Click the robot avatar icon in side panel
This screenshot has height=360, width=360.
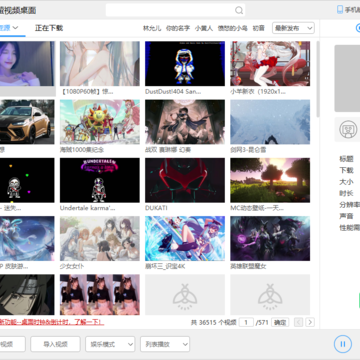(x=348, y=129)
